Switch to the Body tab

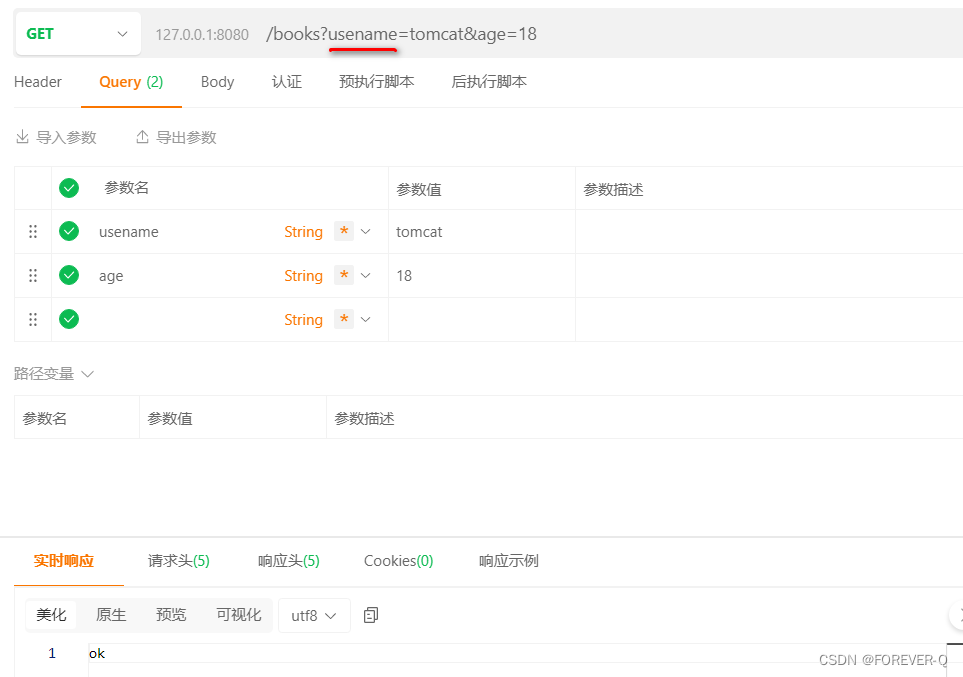tap(217, 82)
